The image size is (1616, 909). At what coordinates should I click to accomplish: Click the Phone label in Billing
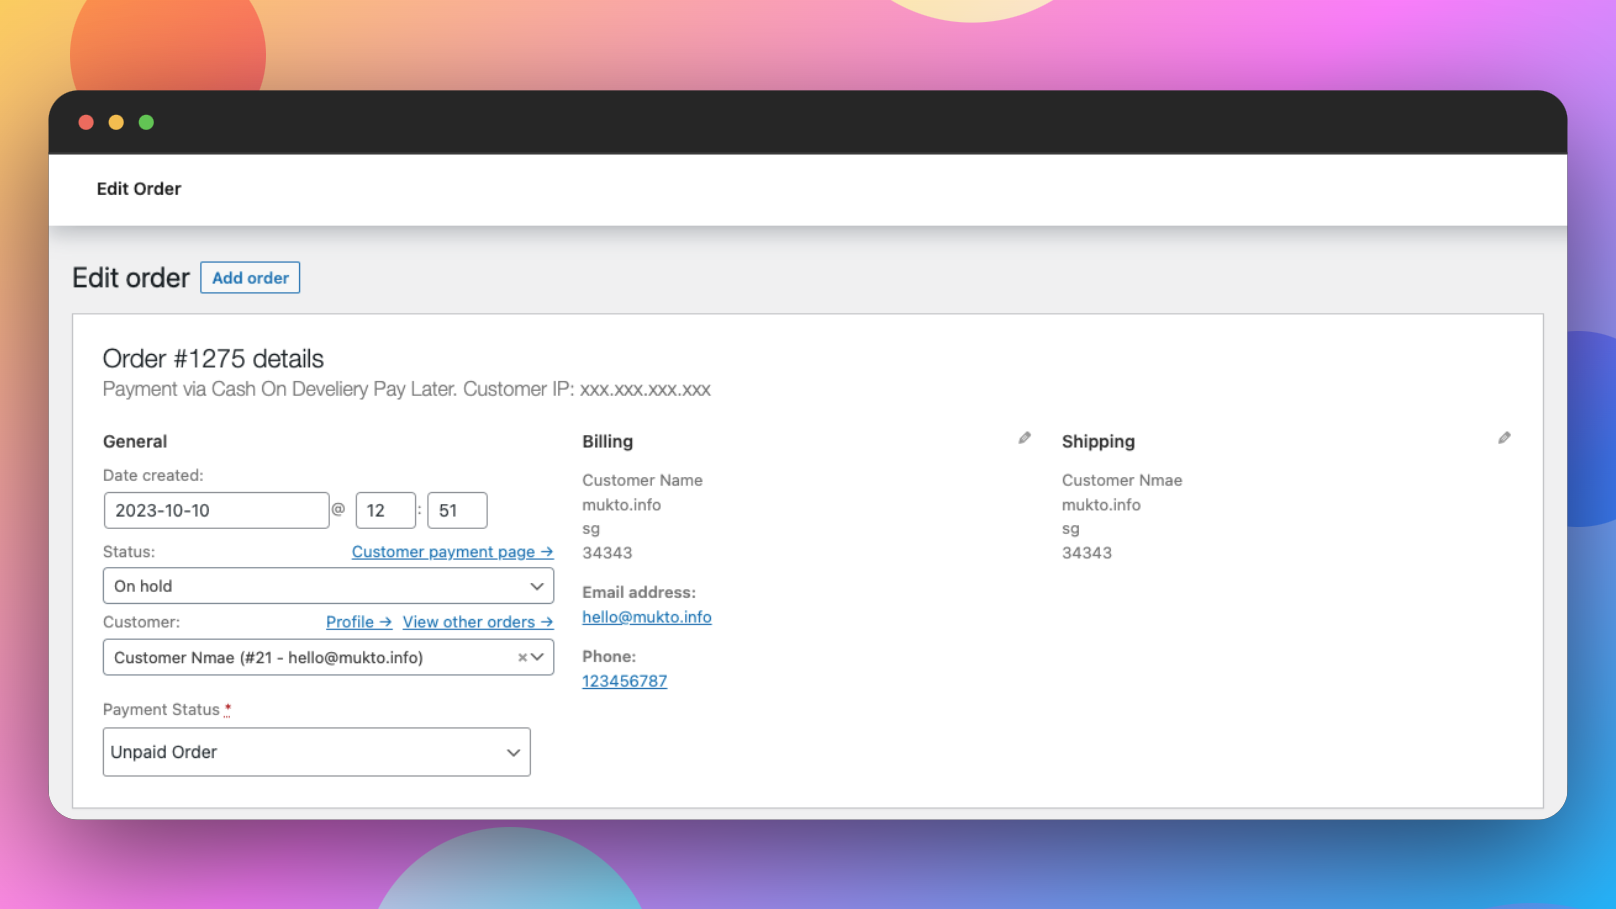[x=609, y=657]
